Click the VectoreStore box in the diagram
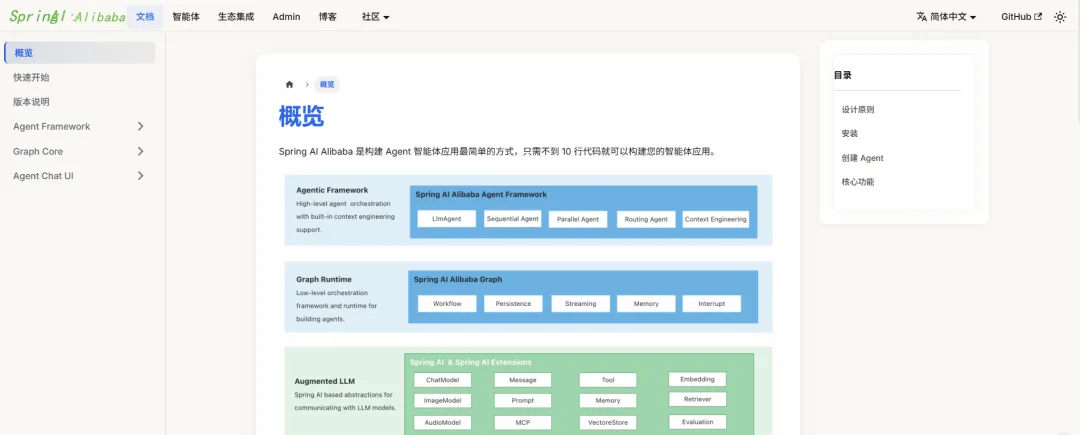Image resolution: width=1080 pixels, height=435 pixels. (608, 423)
